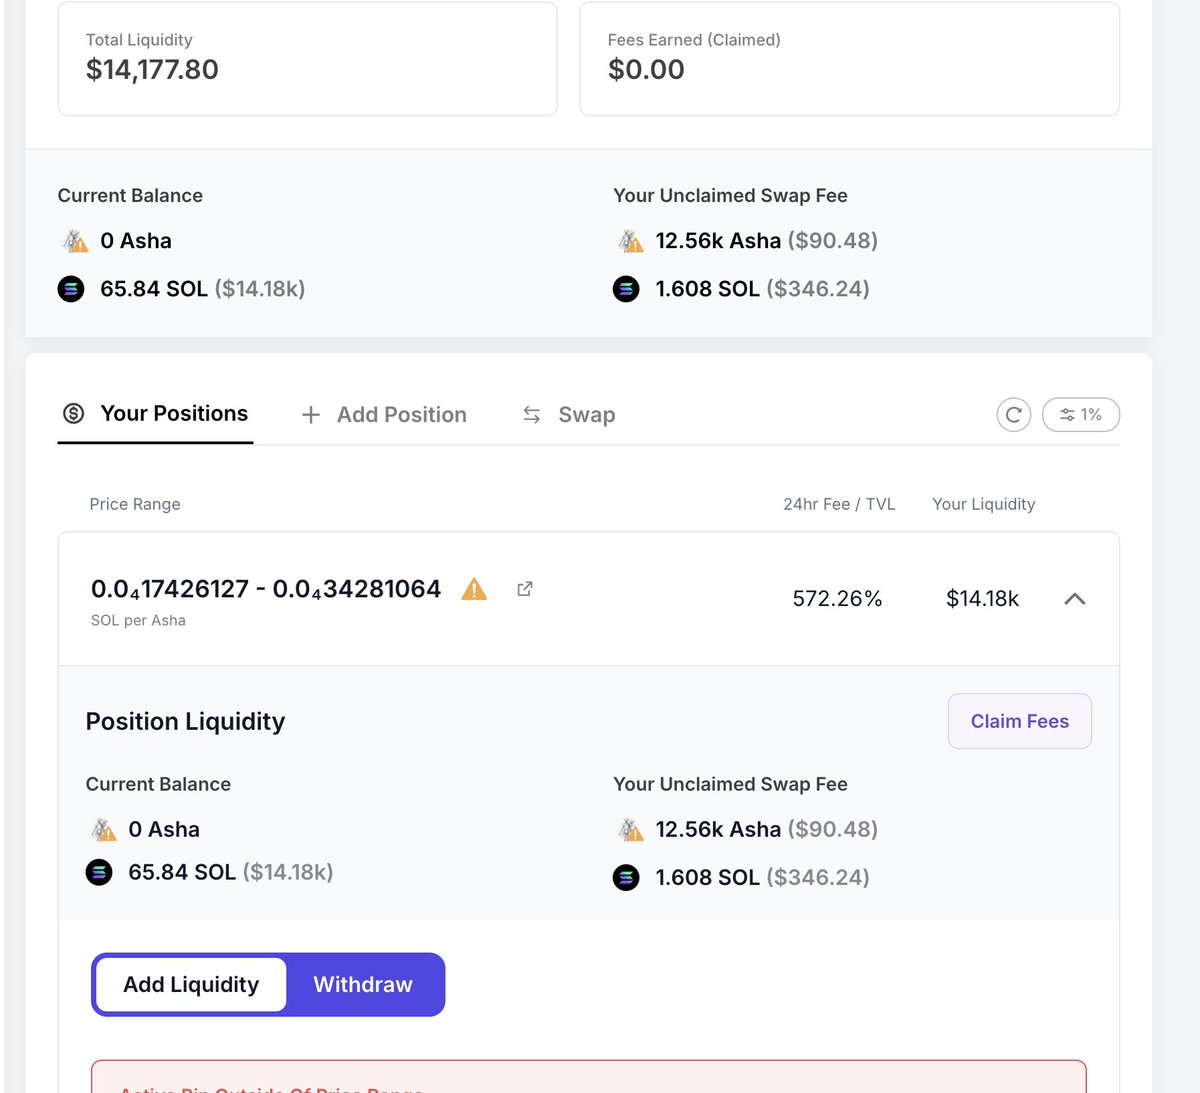Switch the toggle to Withdraw
This screenshot has width=1200, height=1093.
[363, 985]
